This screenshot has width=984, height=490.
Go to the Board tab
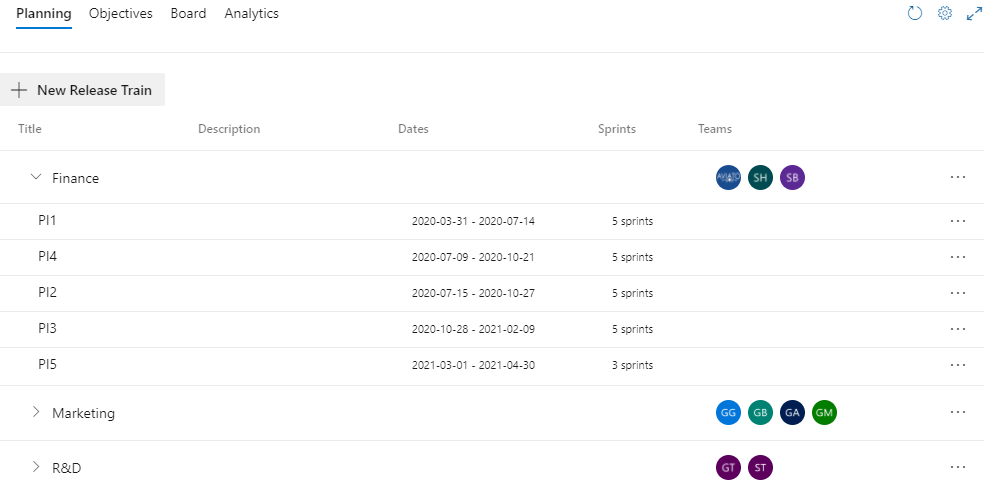tap(188, 14)
